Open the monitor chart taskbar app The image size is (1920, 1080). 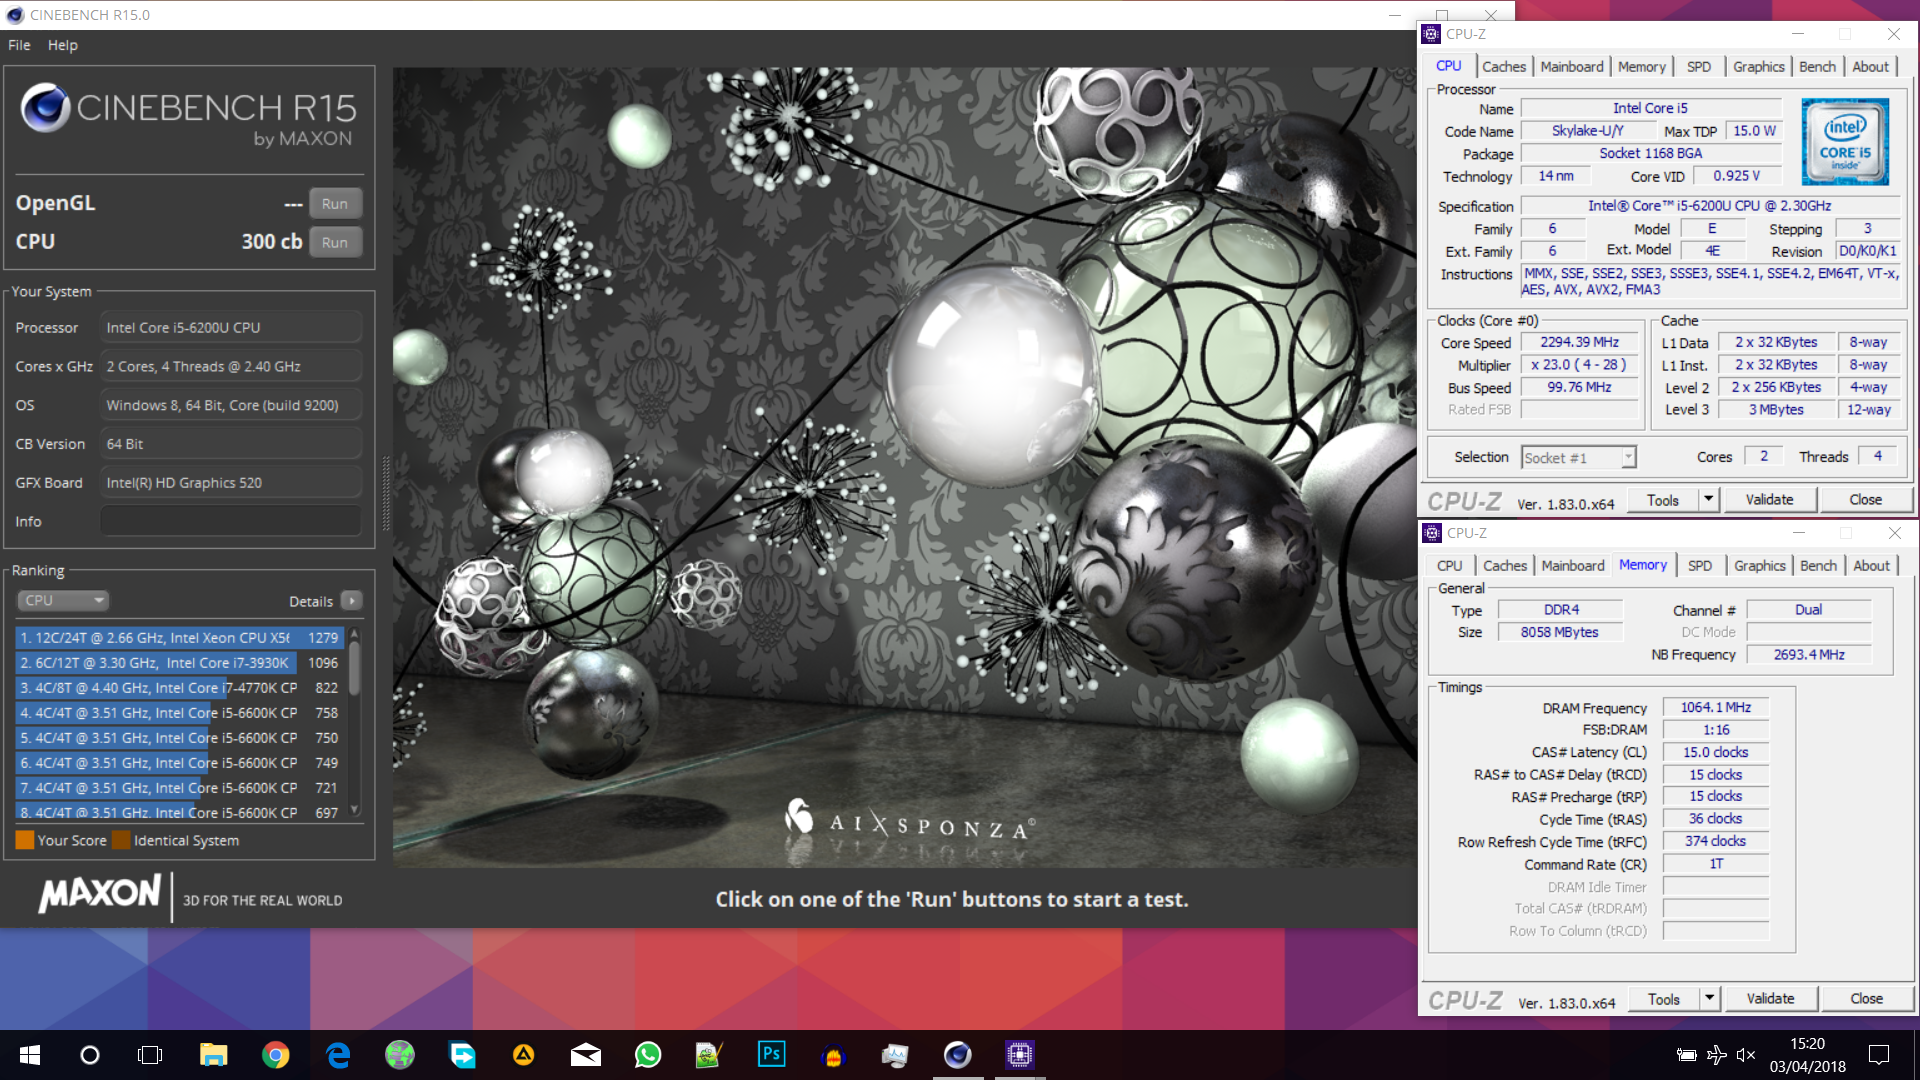pyautogui.click(x=895, y=1055)
